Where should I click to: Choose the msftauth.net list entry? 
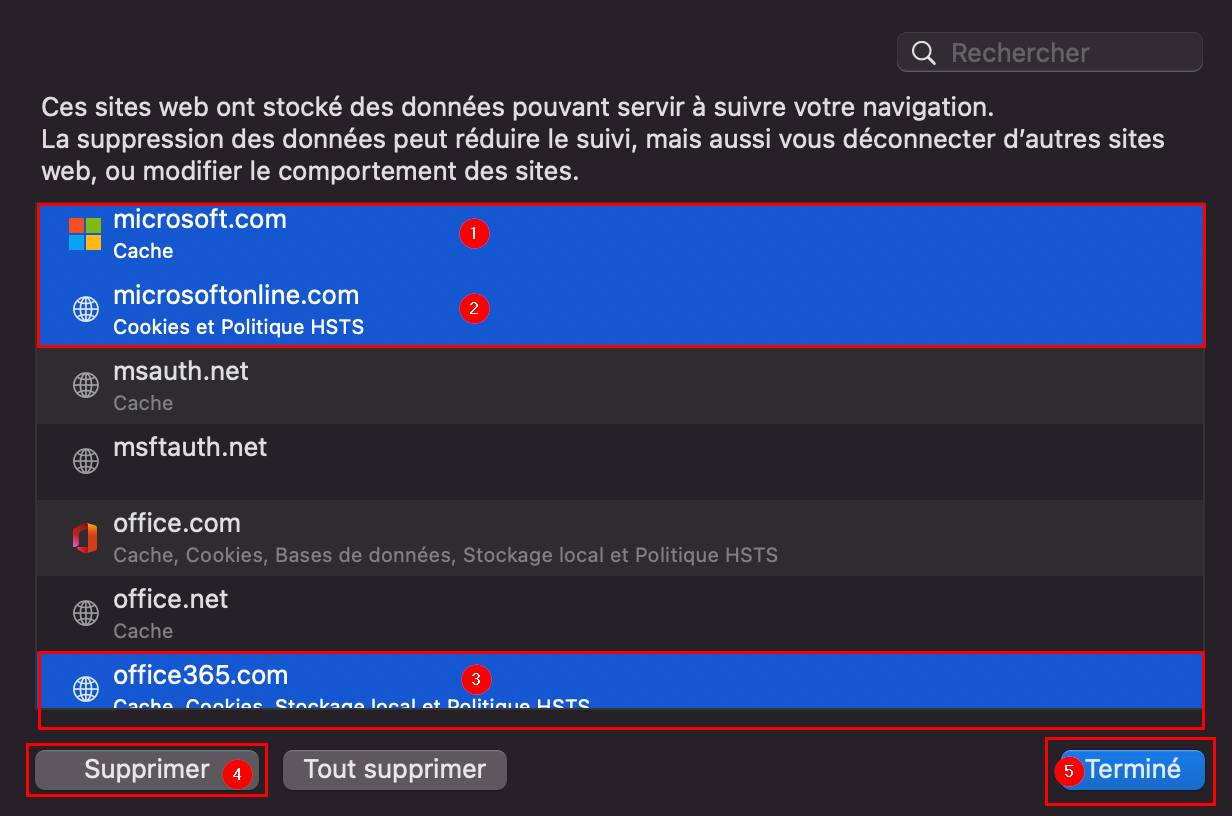click(x=620, y=462)
